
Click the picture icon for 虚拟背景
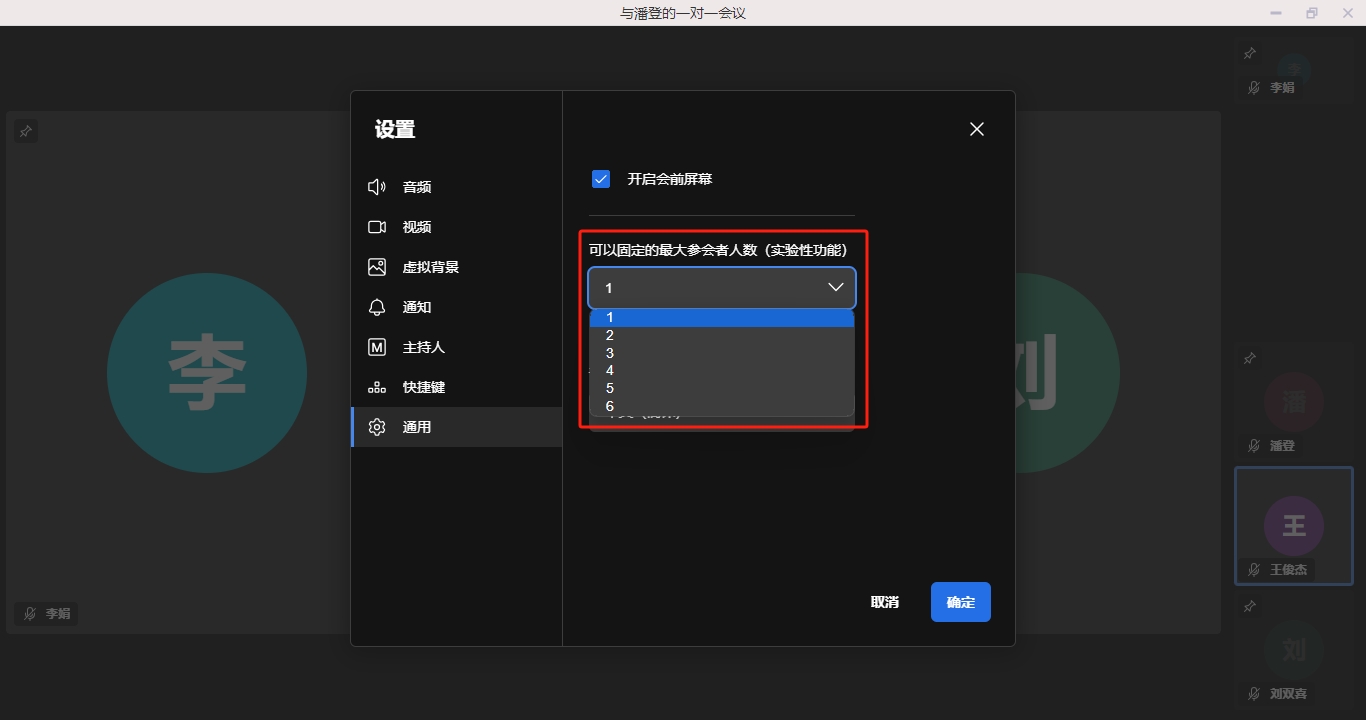tap(377, 267)
